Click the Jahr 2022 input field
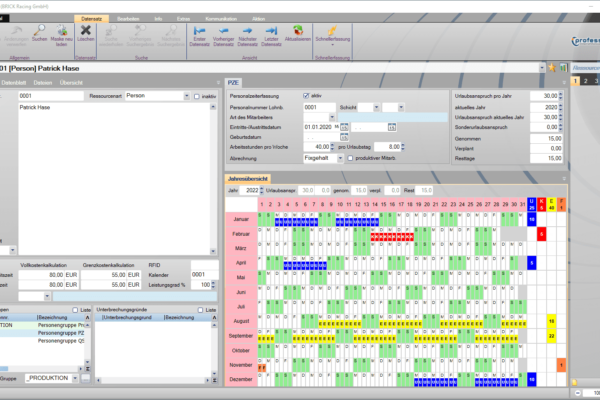The image size is (600, 400). (x=252, y=189)
